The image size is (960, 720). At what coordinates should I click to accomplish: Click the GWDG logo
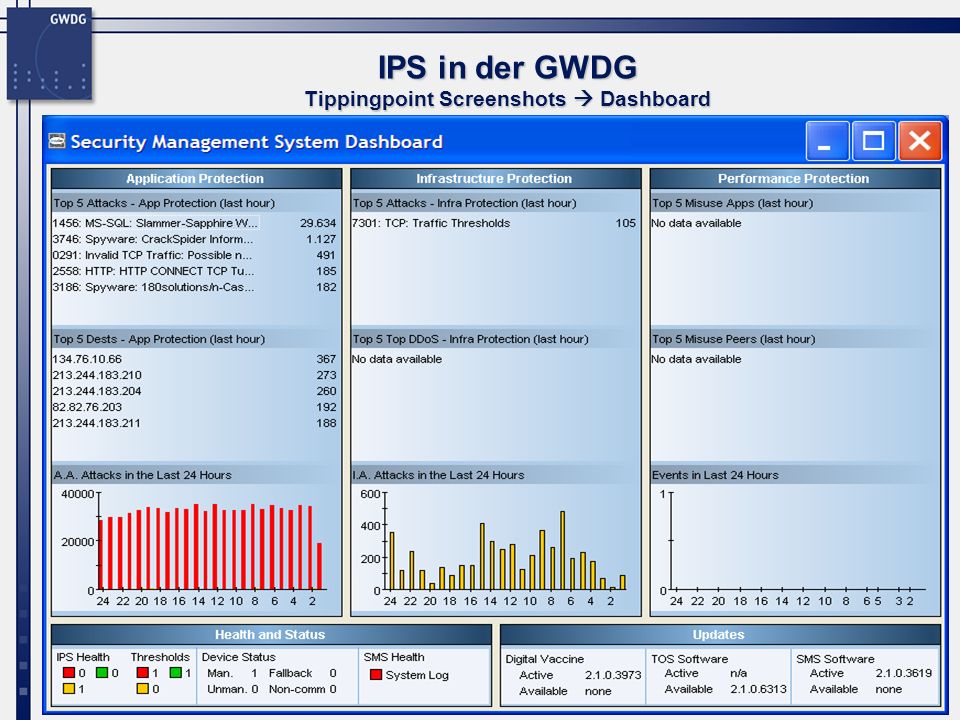[49, 53]
